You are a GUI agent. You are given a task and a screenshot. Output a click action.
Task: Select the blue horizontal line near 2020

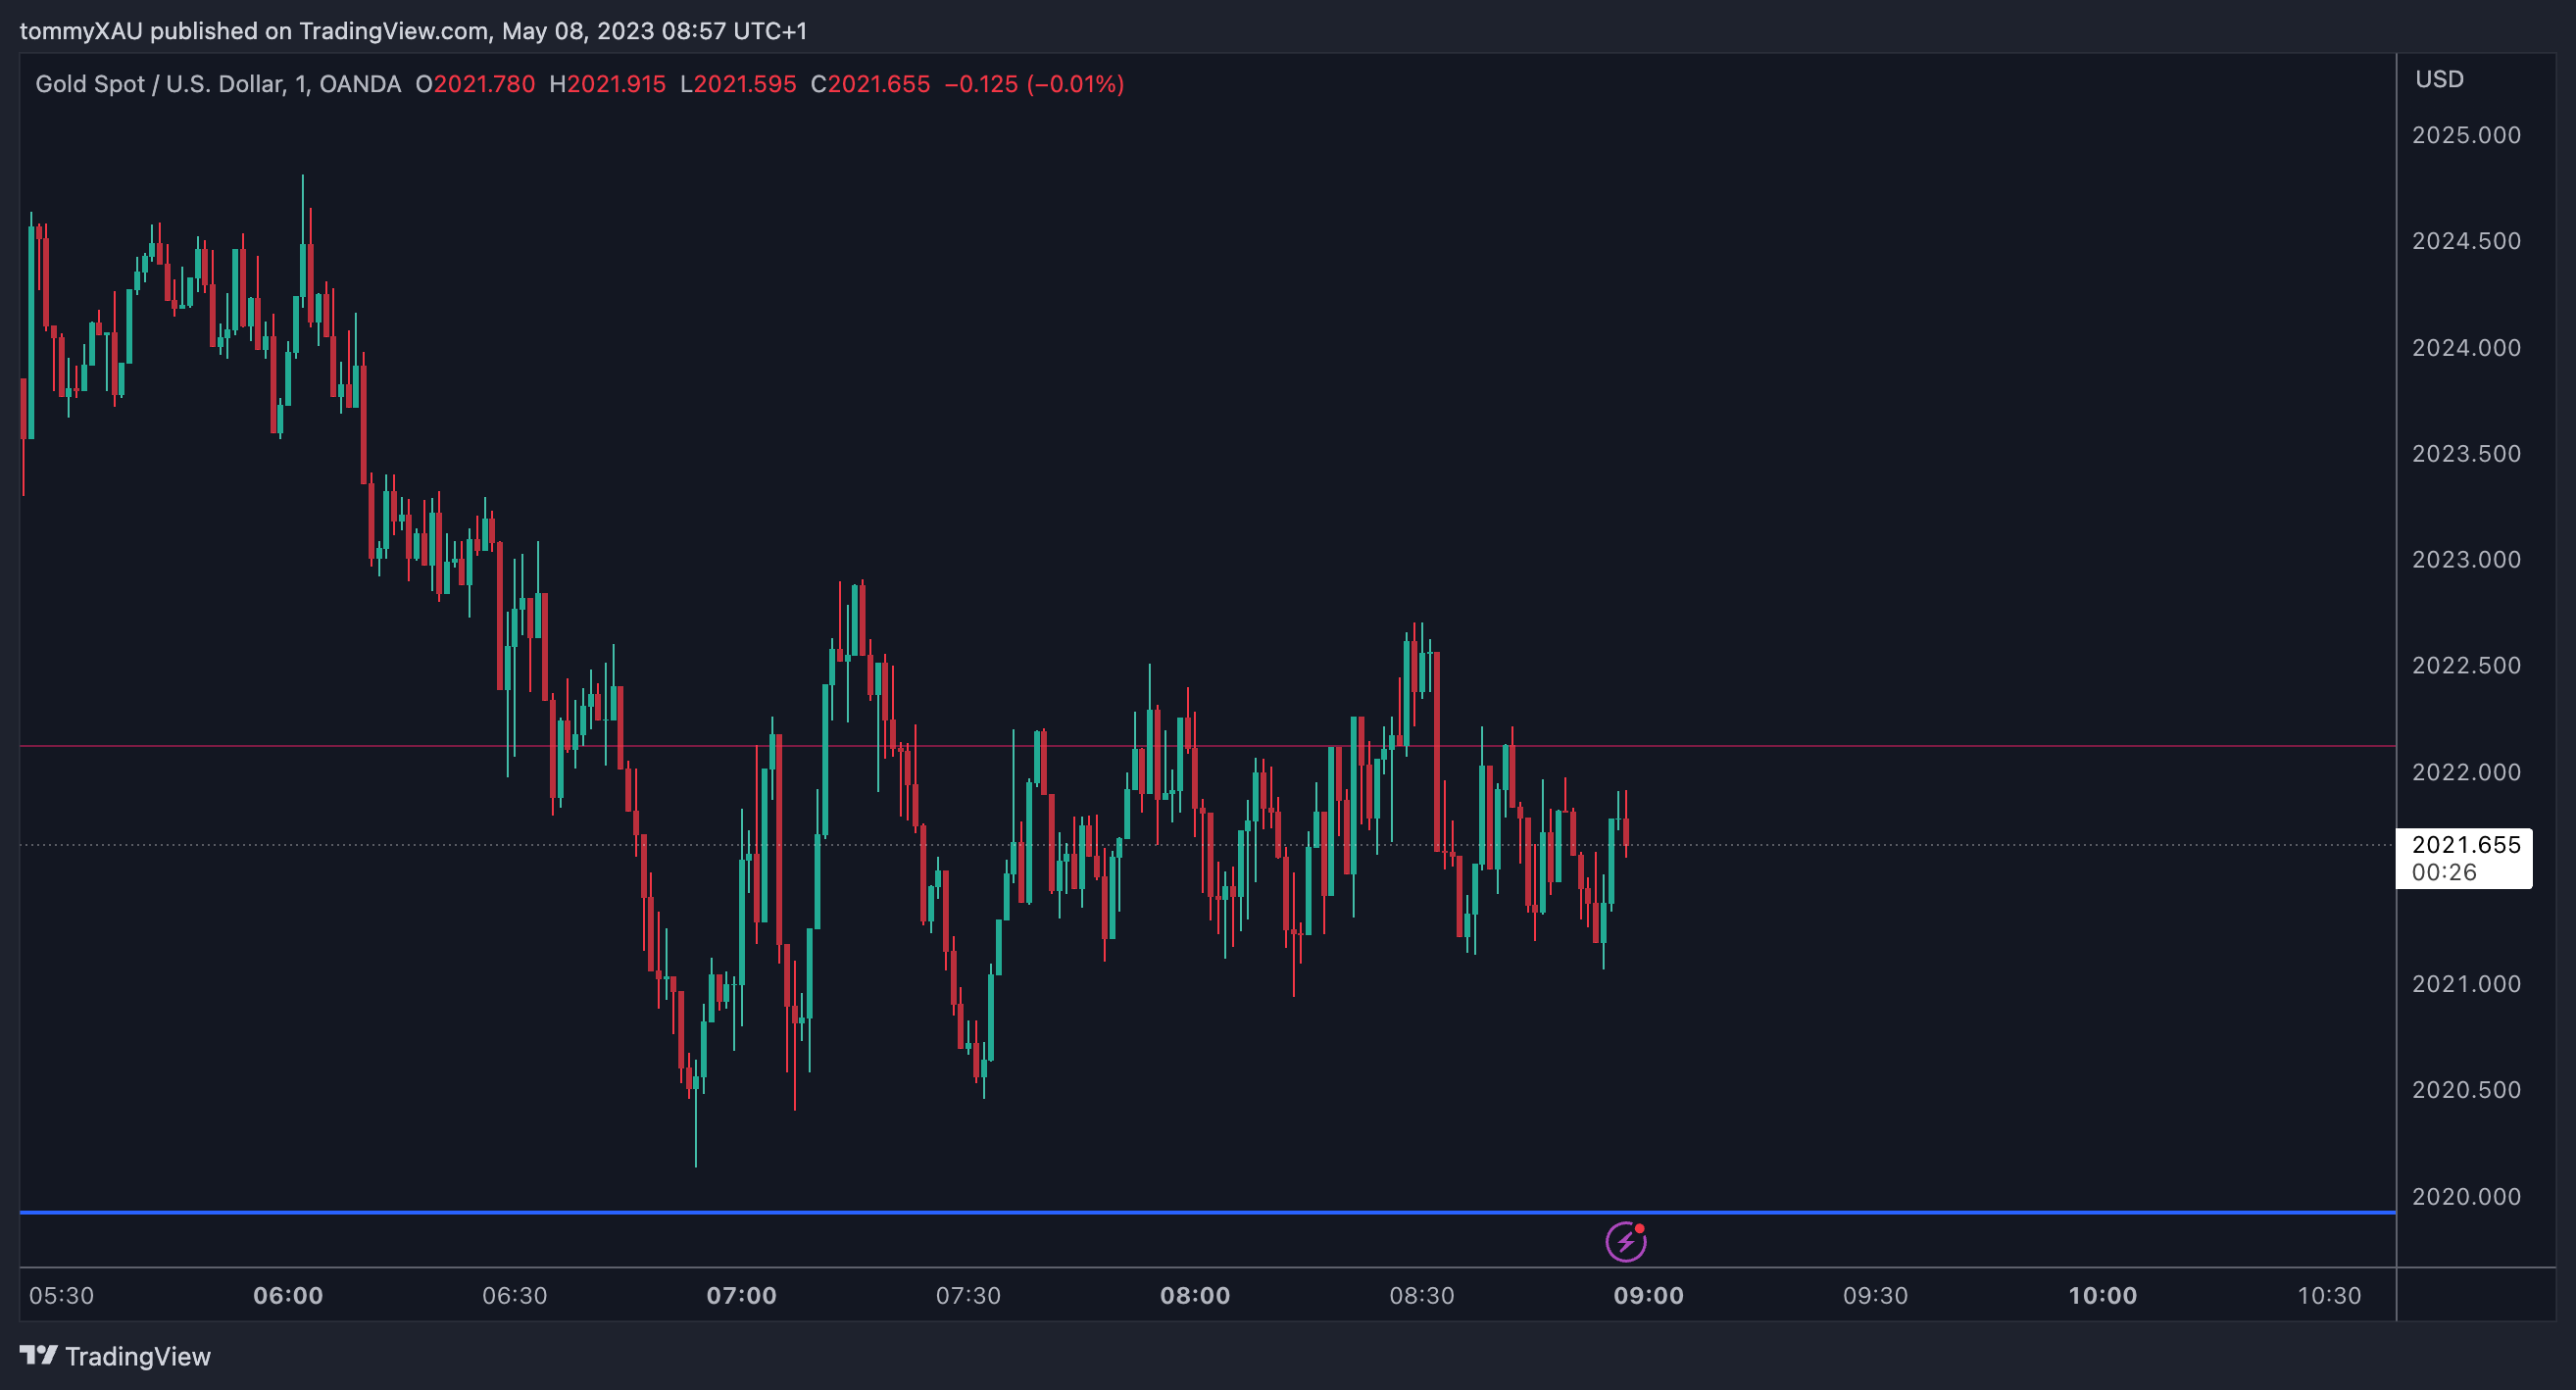(x=1207, y=1212)
